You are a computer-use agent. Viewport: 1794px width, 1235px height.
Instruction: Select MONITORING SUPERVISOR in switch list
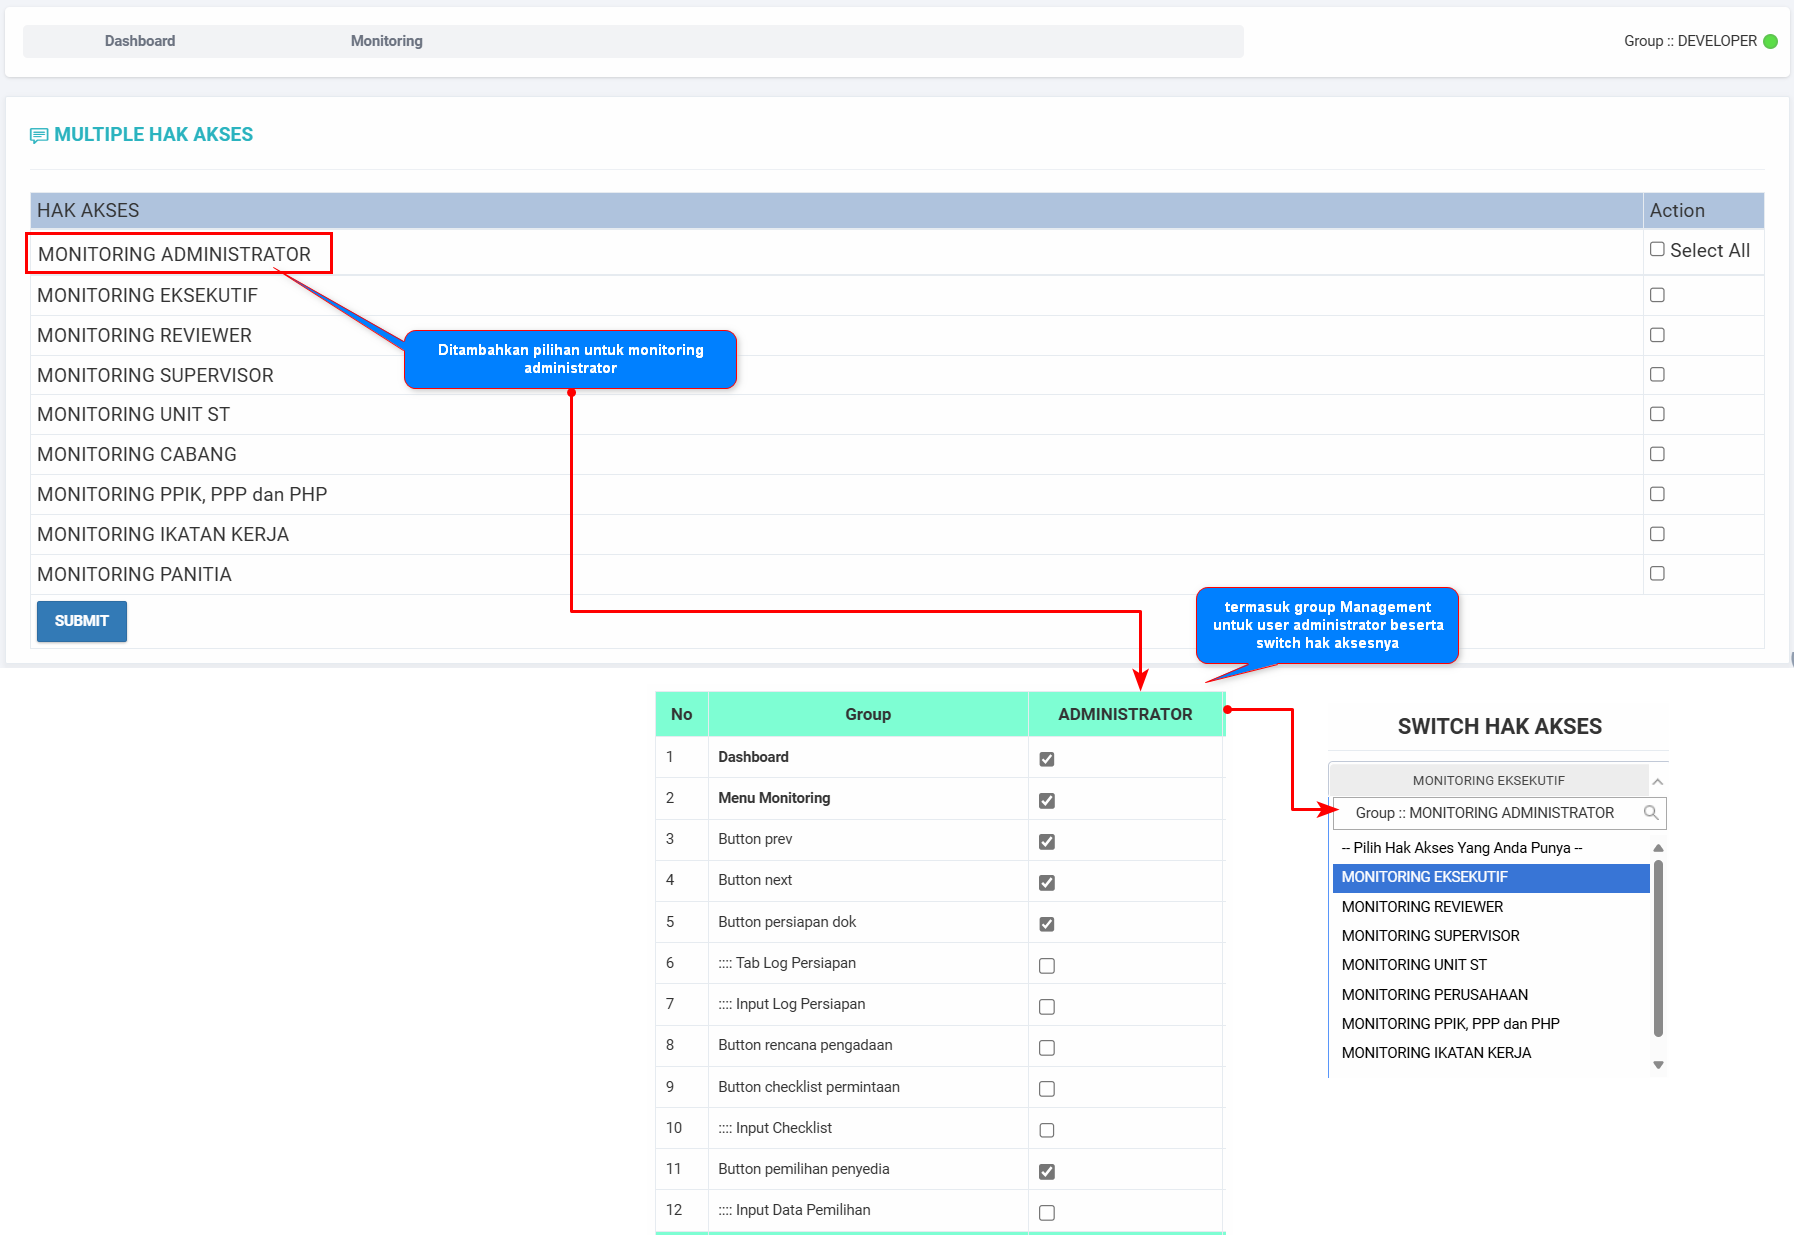tap(1430, 936)
